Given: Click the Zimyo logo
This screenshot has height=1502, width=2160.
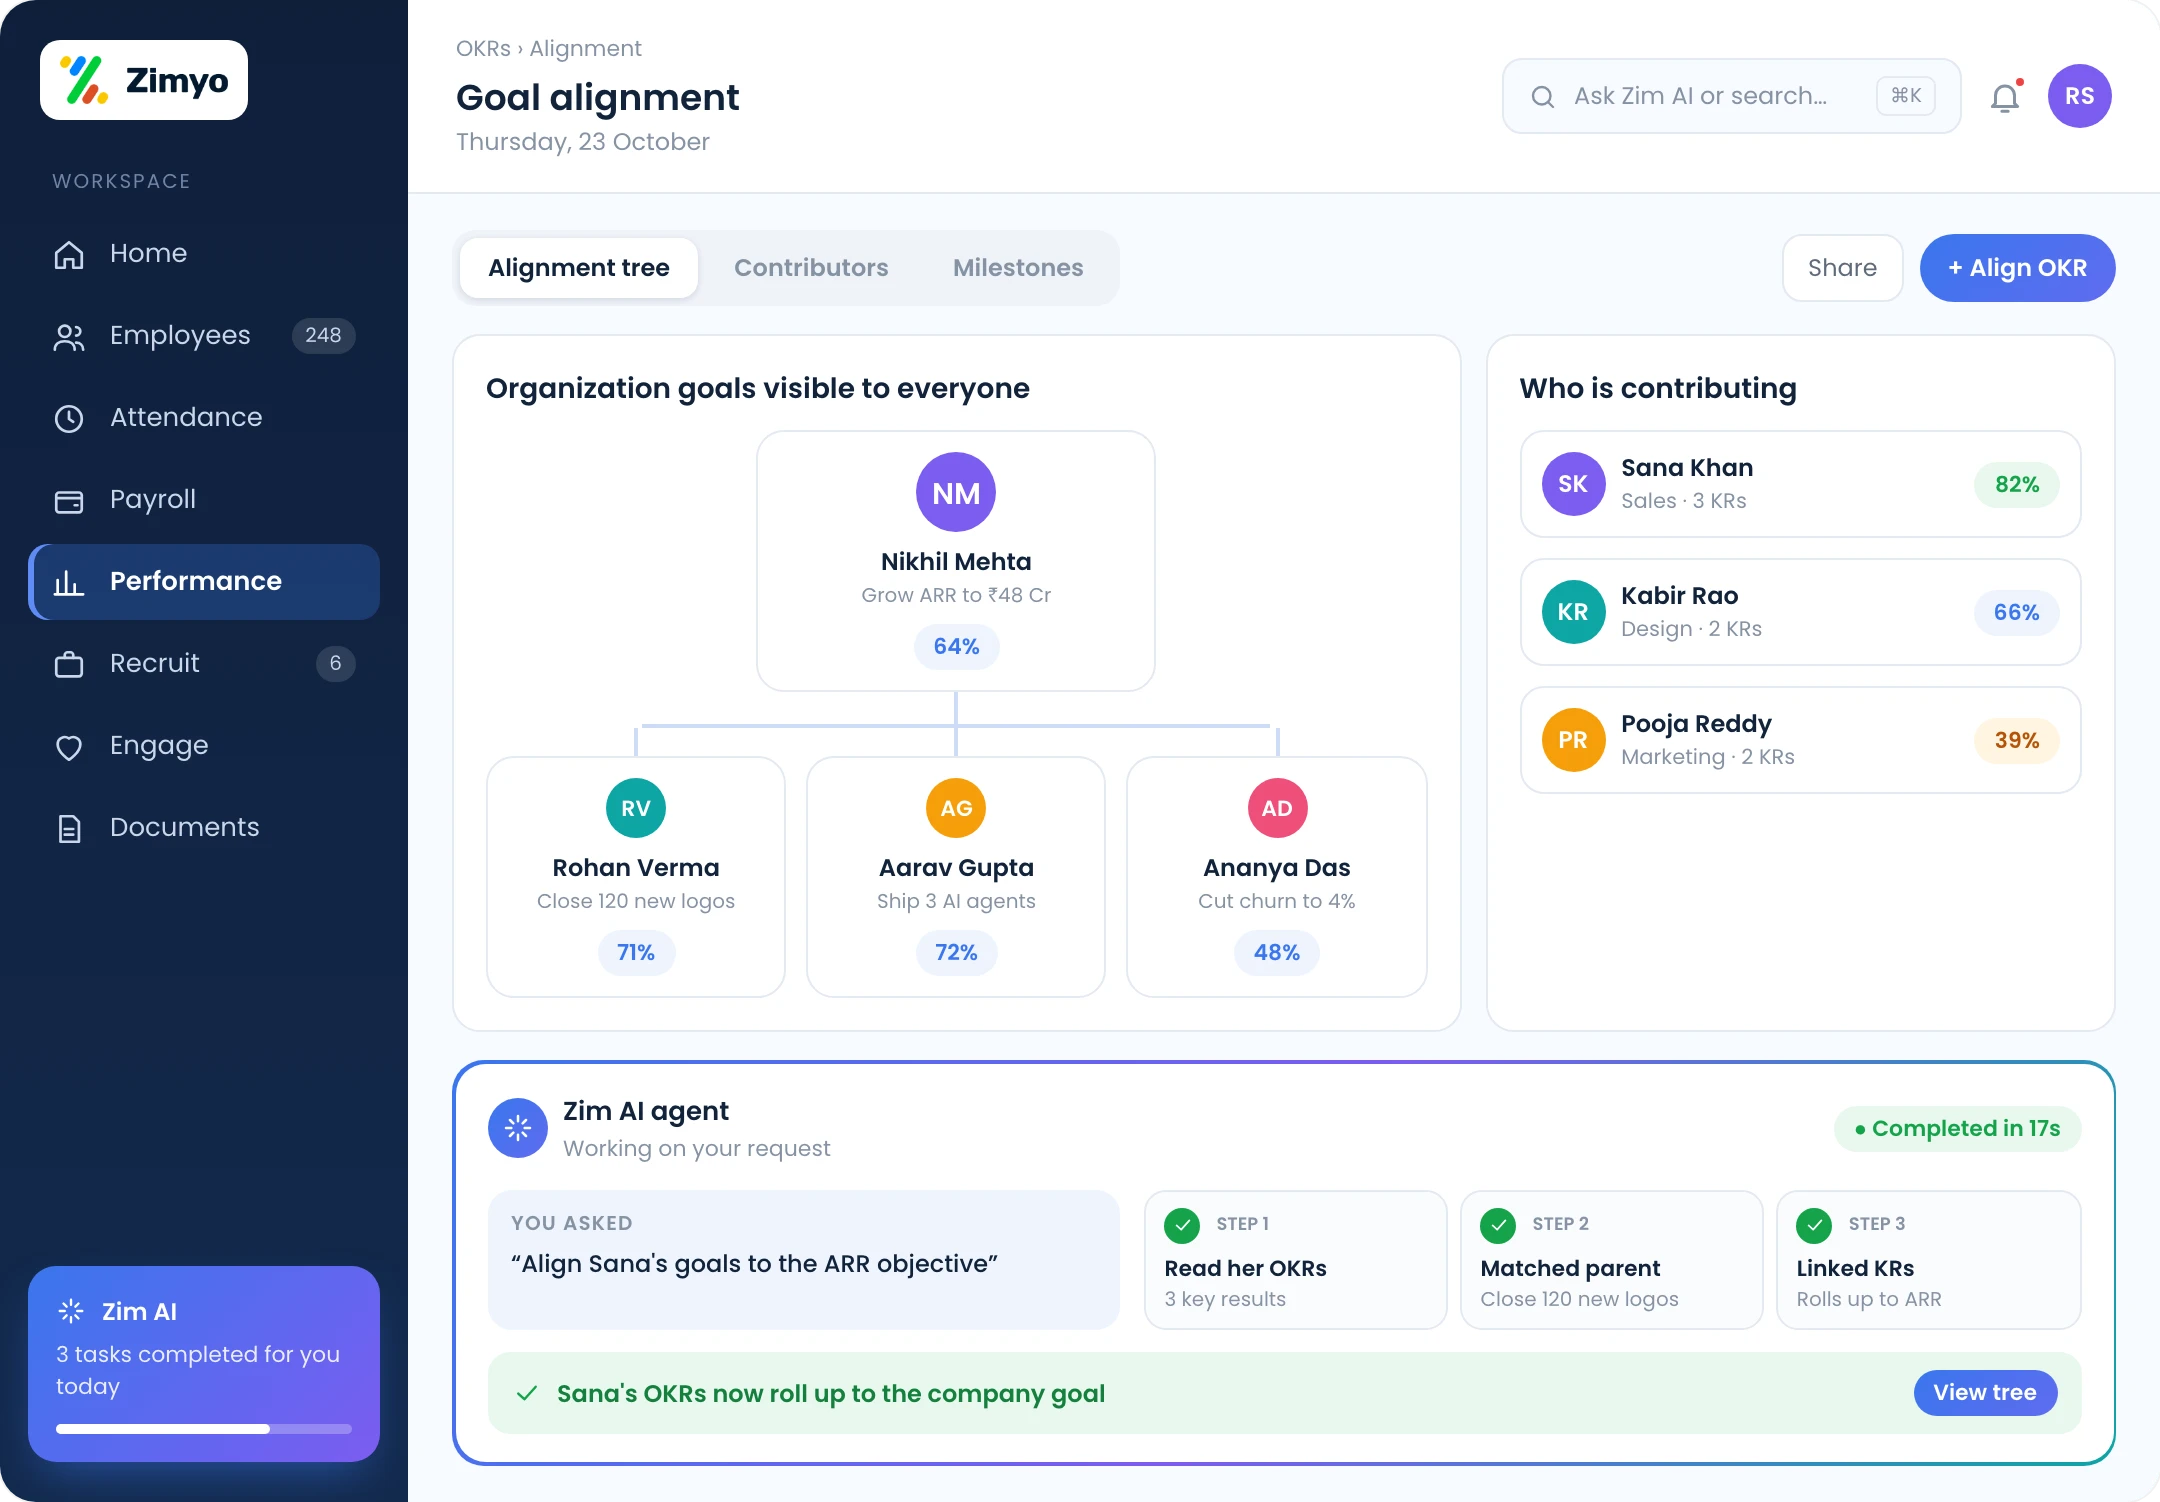Looking at the screenshot, I should coord(144,80).
